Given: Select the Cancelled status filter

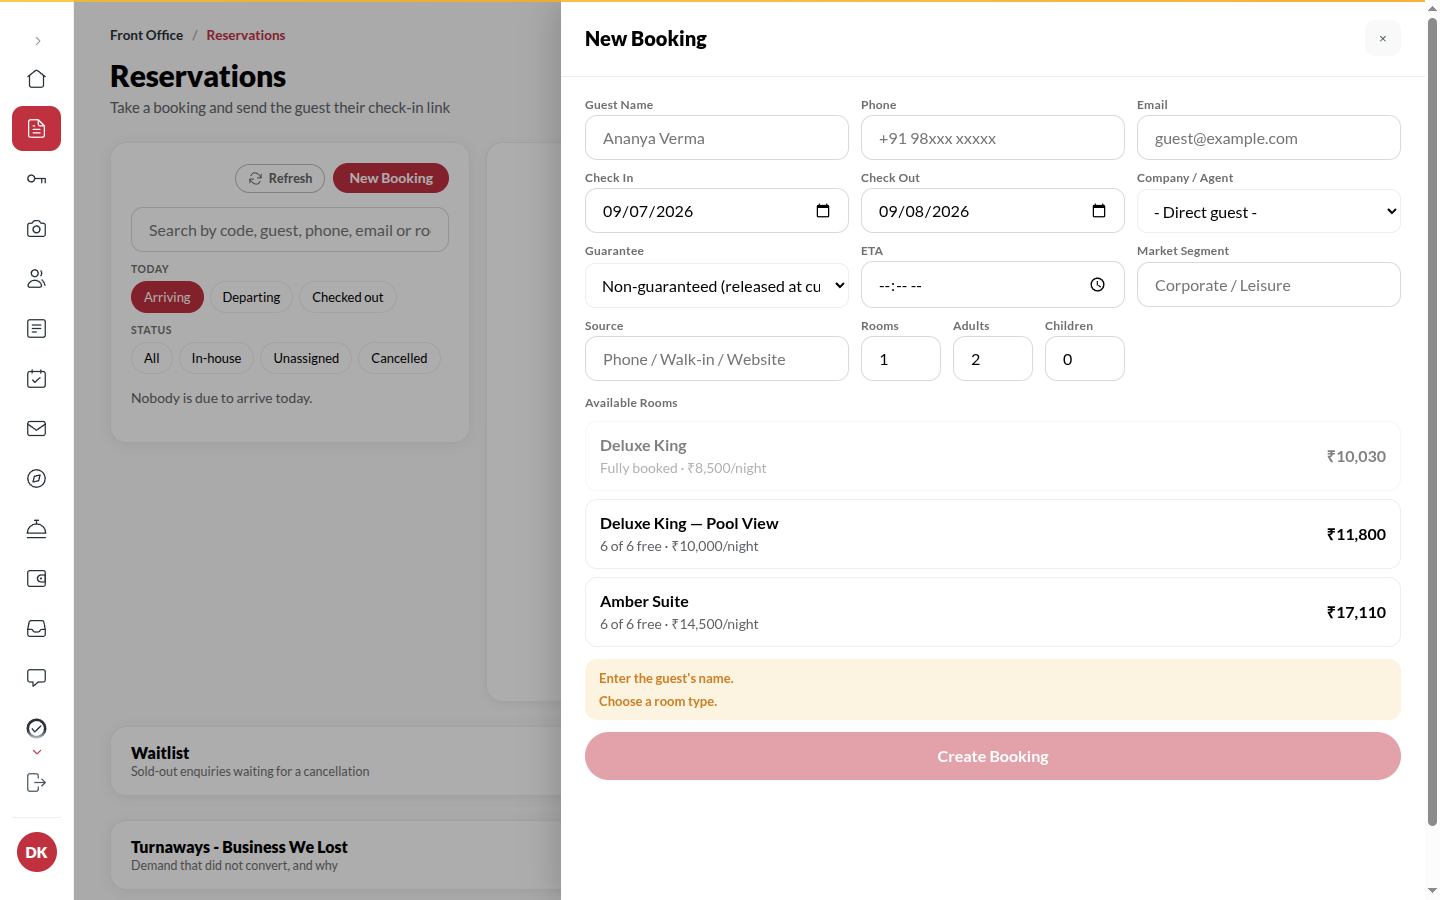Looking at the screenshot, I should (399, 358).
